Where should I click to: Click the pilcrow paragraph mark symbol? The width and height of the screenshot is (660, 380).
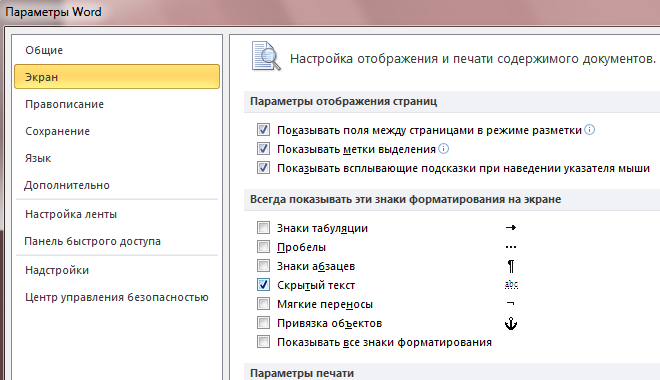(x=511, y=266)
